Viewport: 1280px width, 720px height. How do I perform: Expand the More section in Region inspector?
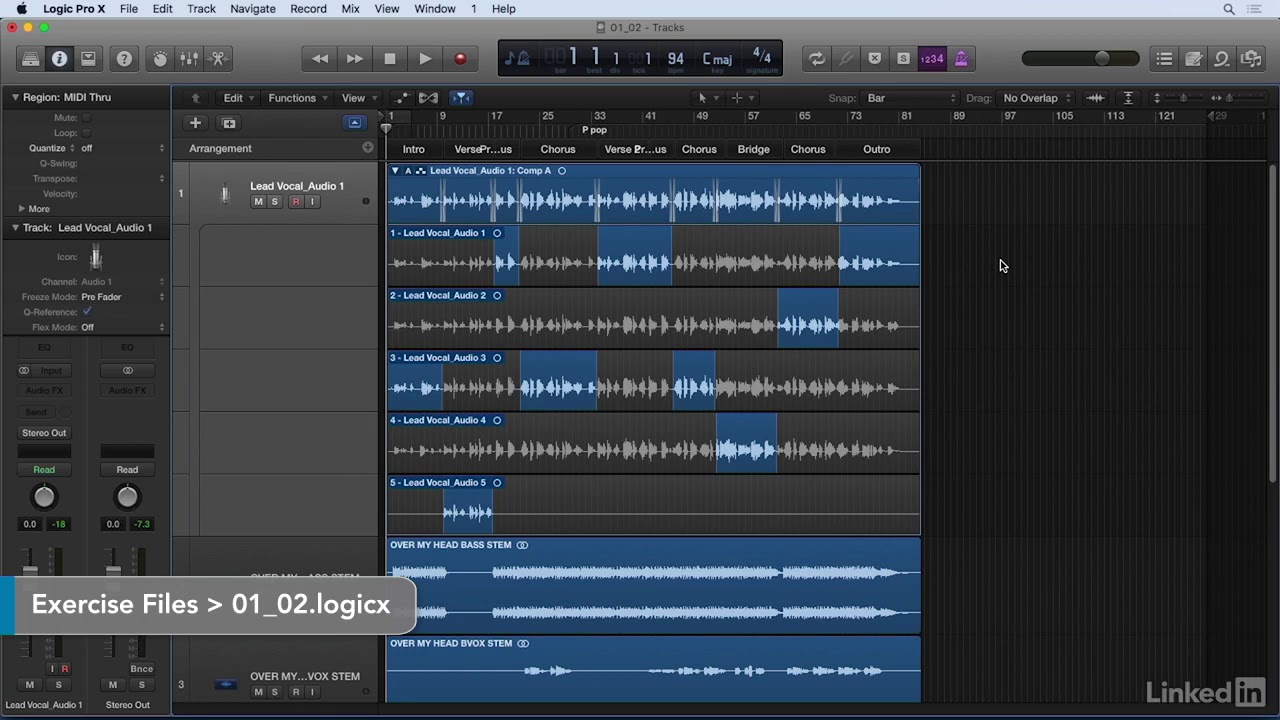click(x=22, y=209)
